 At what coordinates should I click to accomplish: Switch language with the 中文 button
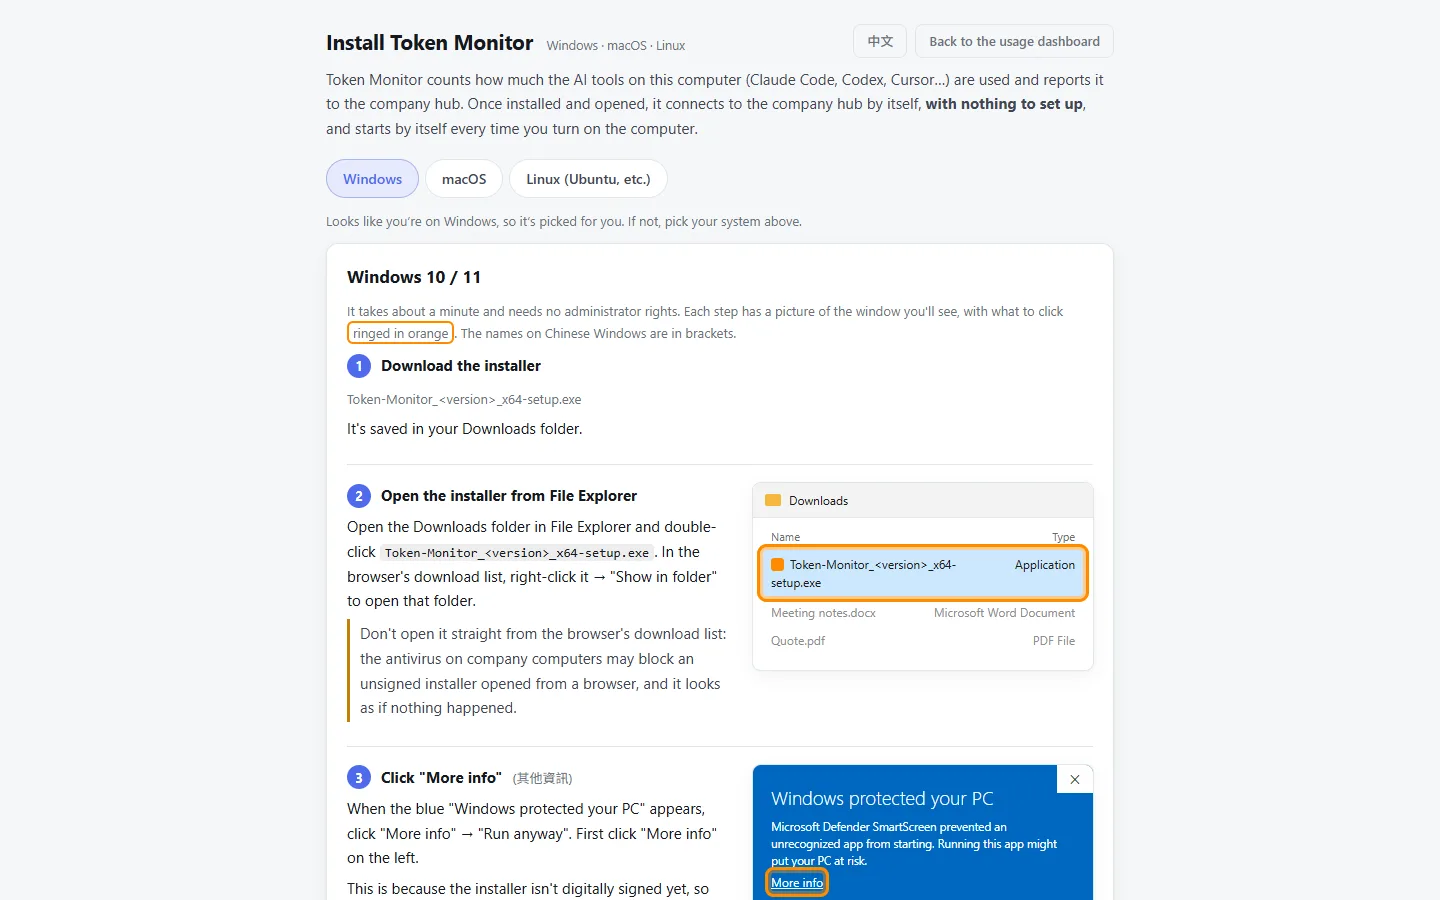880,41
